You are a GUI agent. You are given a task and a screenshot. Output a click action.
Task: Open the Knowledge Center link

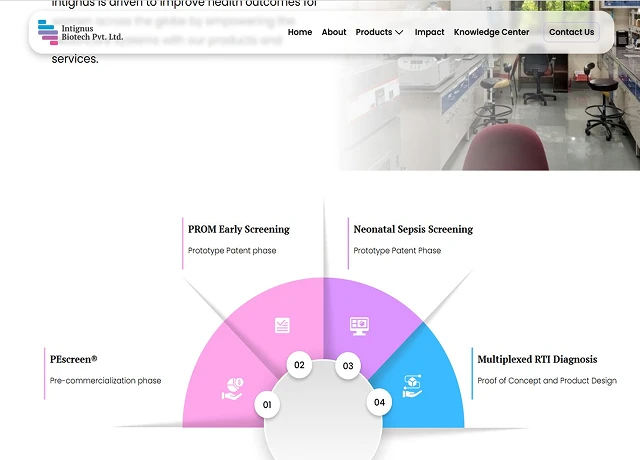[x=491, y=32]
